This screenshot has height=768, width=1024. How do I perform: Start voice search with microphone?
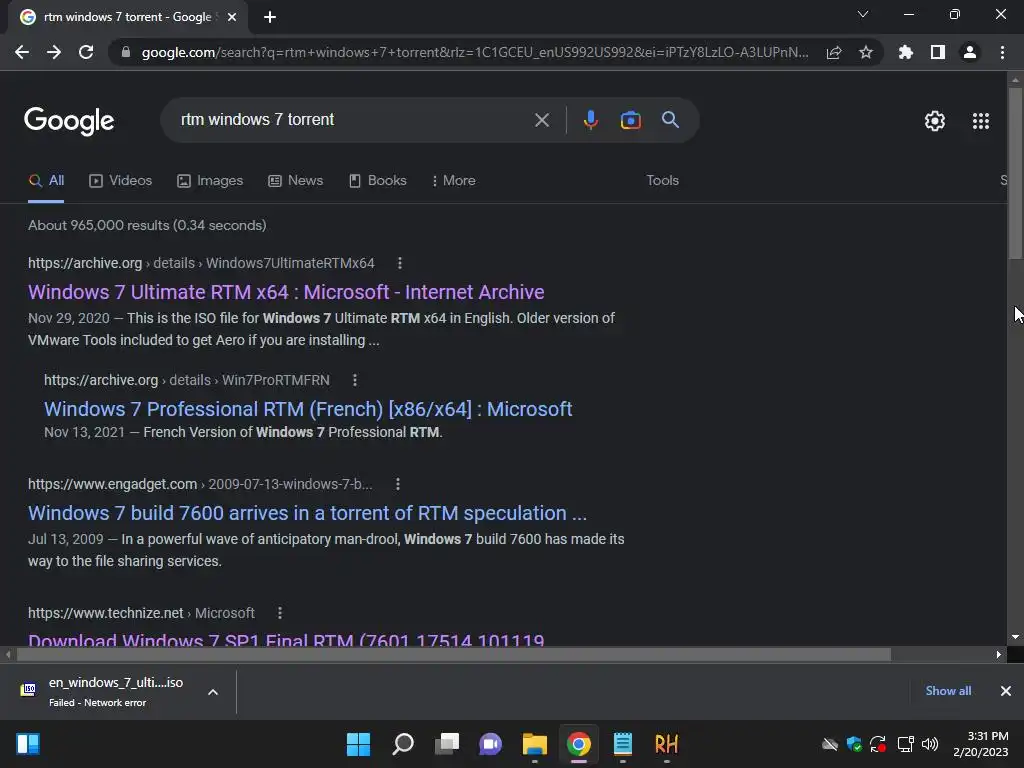pos(590,120)
